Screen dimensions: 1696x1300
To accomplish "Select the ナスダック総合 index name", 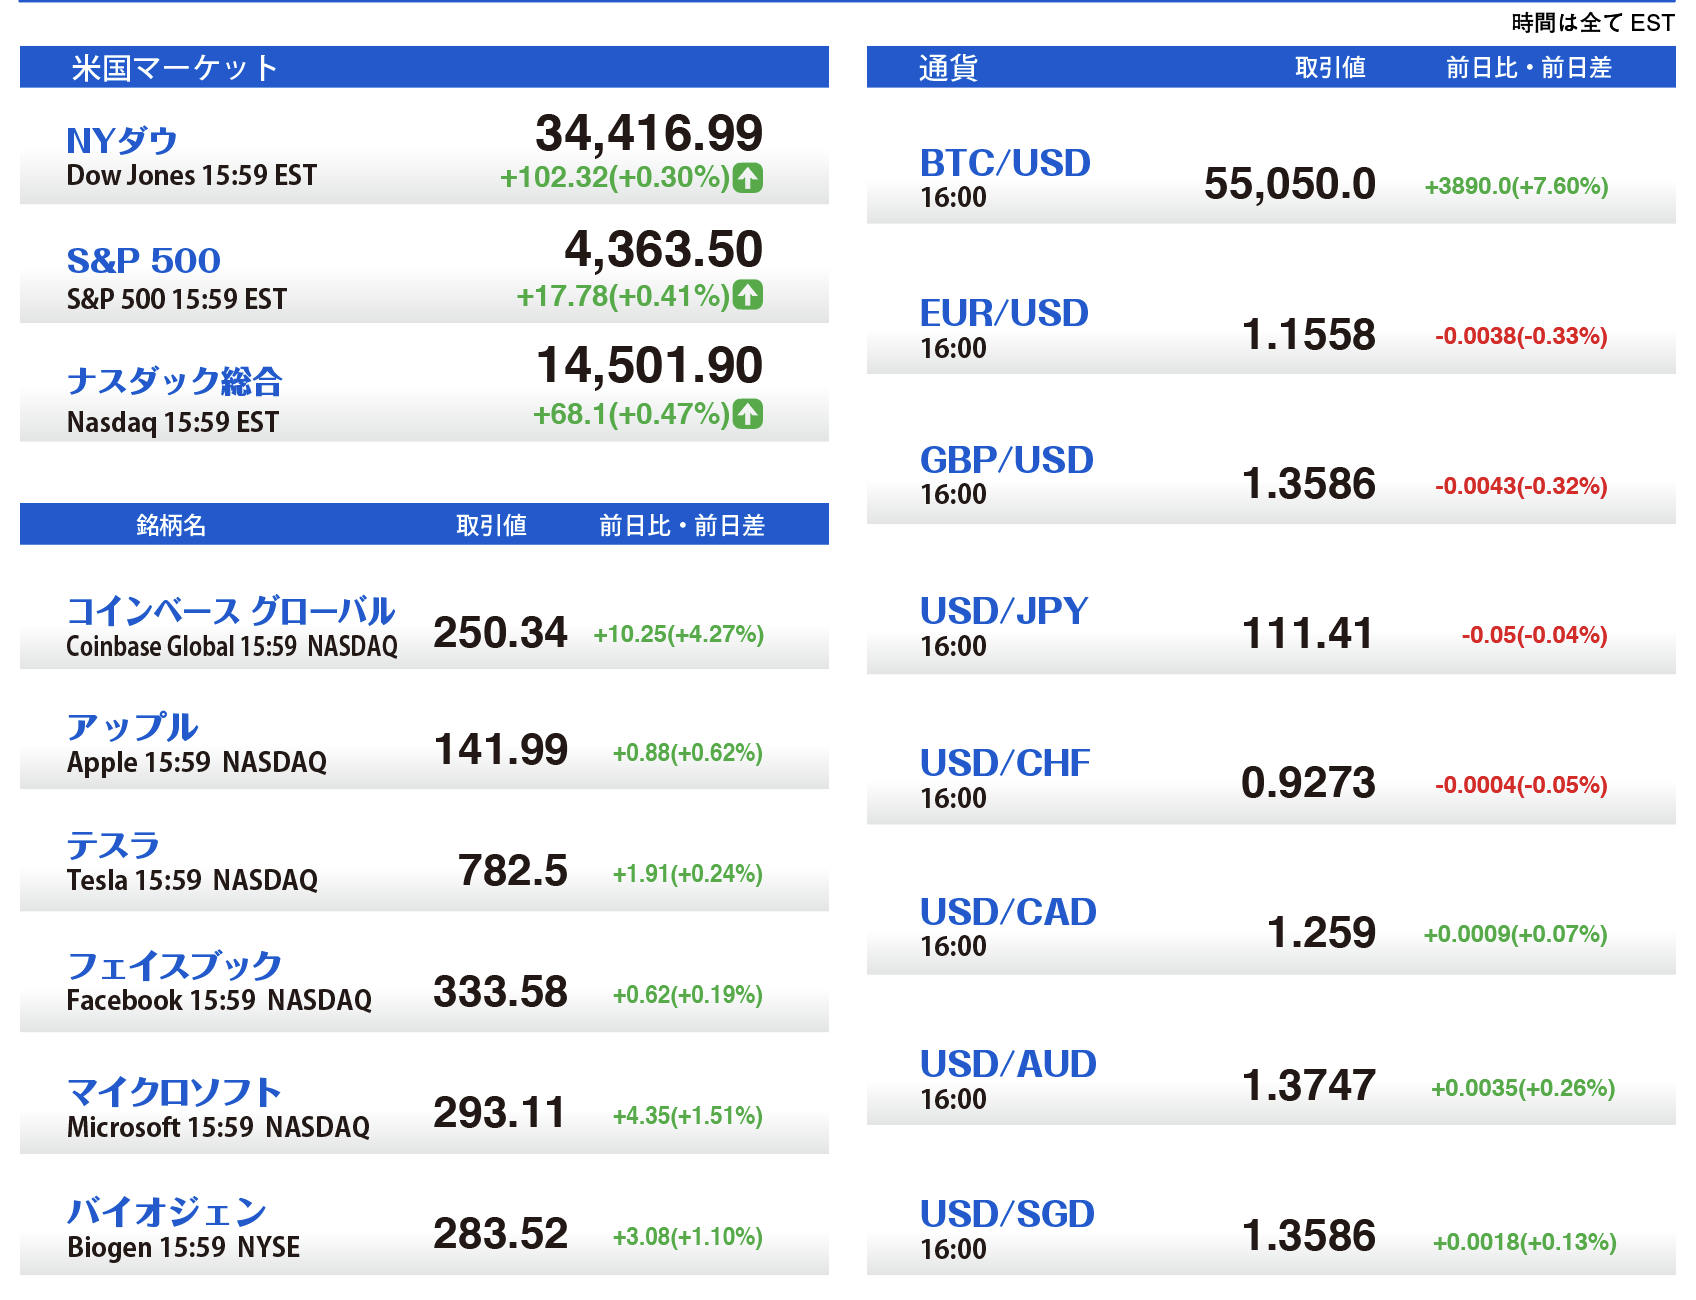I will coord(174,381).
